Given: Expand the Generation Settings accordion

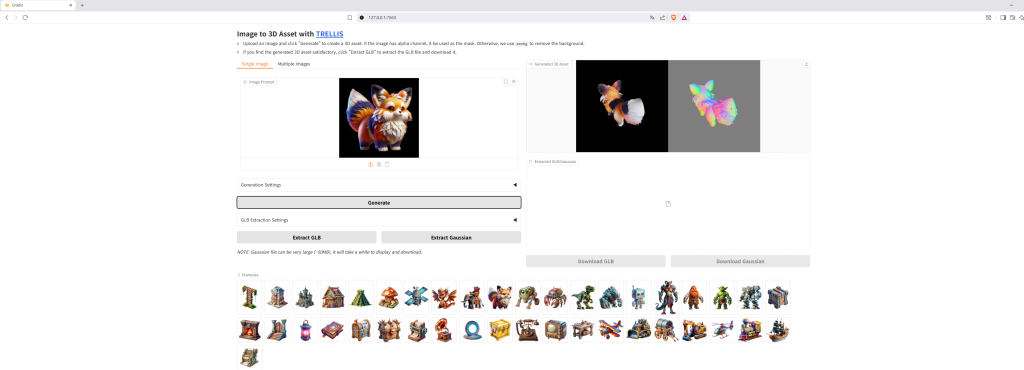Looking at the screenshot, I should pos(379,185).
